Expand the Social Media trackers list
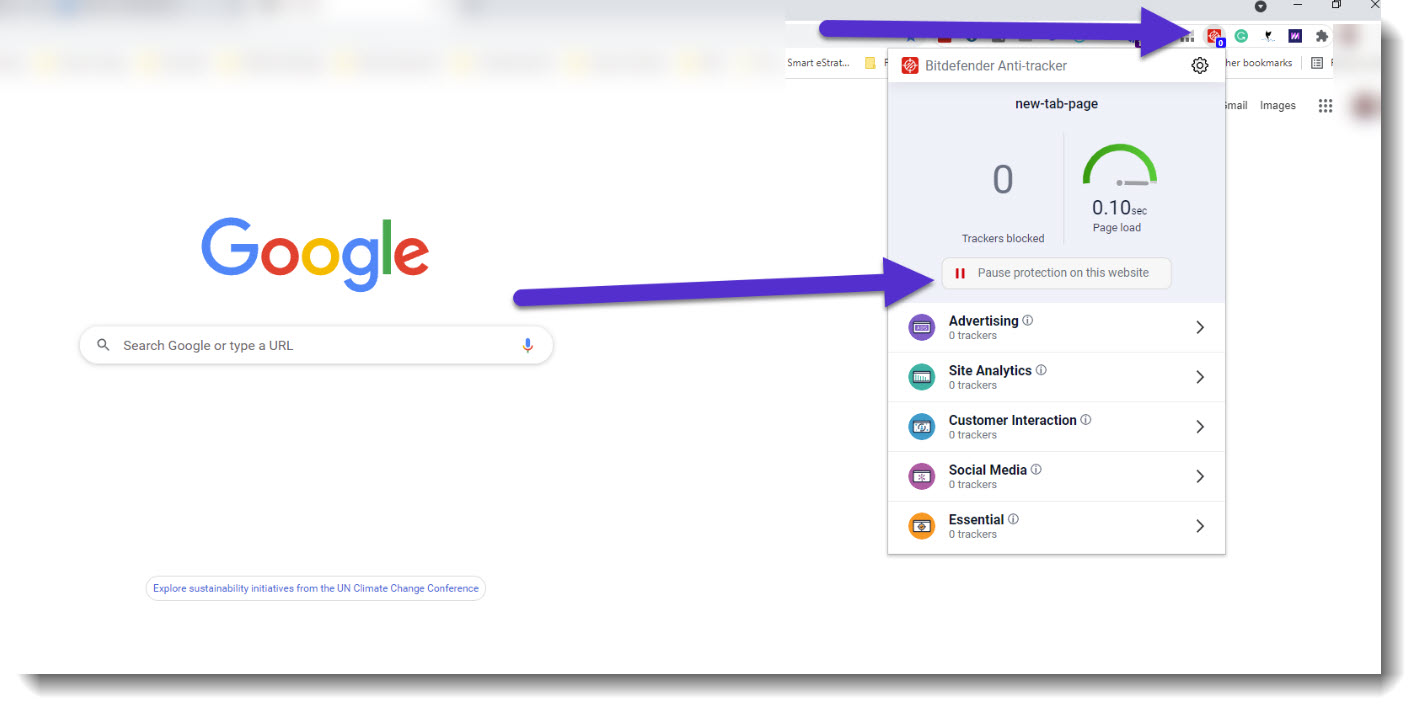This screenshot has height=715, width=1422. 1200,477
